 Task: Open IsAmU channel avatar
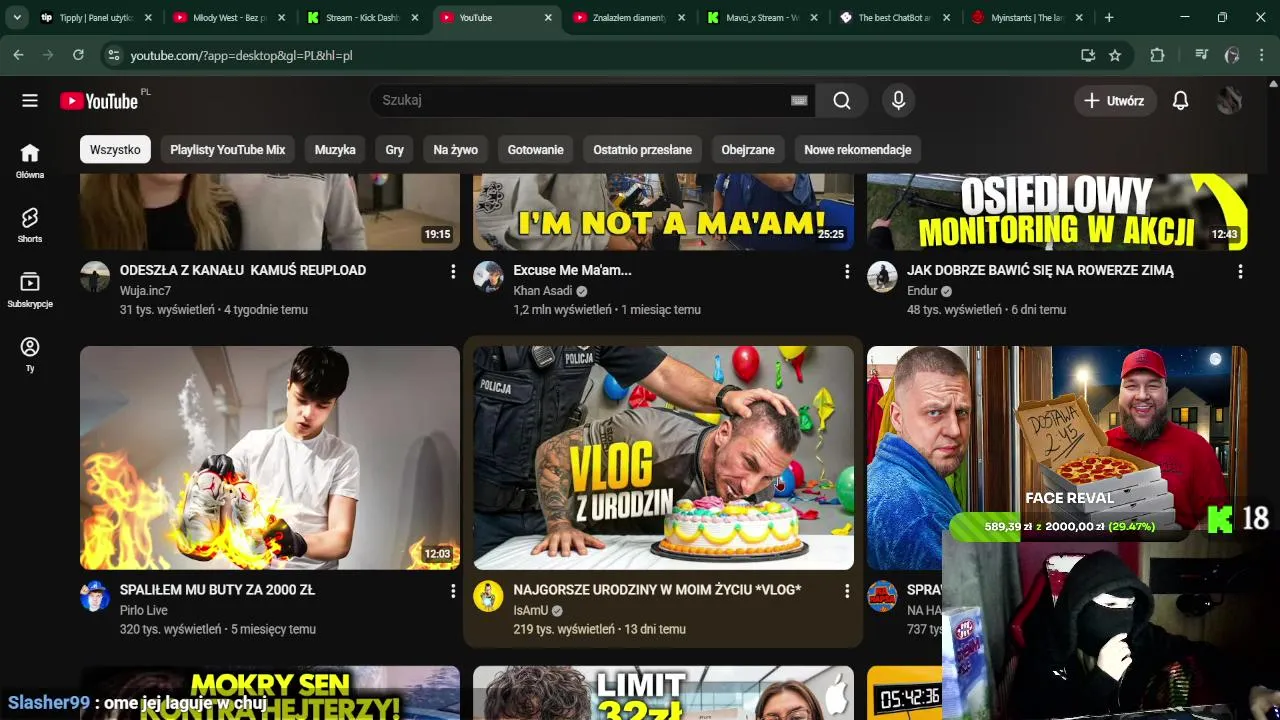pos(488,596)
